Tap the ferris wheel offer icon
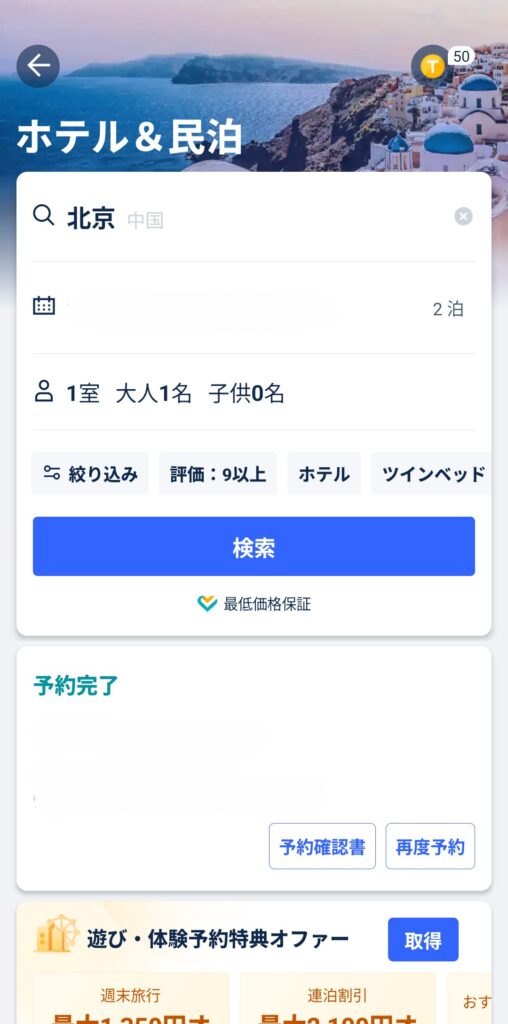This screenshot has height=1024, width=508. pyautogui.click(x=56, y=933)
